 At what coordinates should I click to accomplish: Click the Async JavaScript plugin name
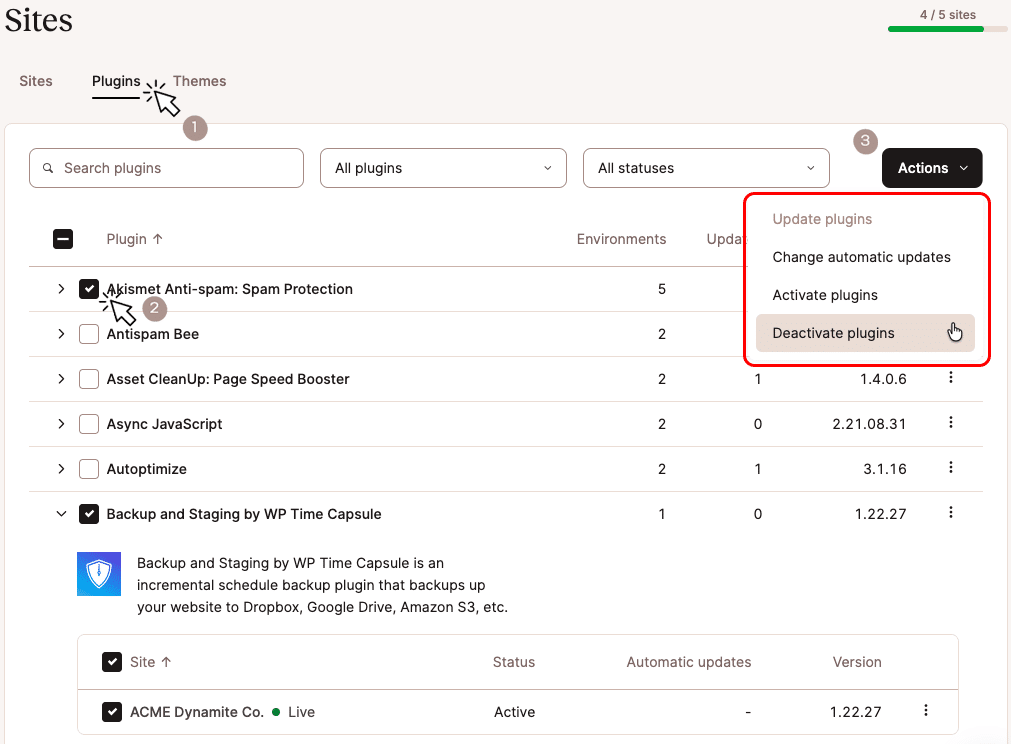tap(164, 424)
